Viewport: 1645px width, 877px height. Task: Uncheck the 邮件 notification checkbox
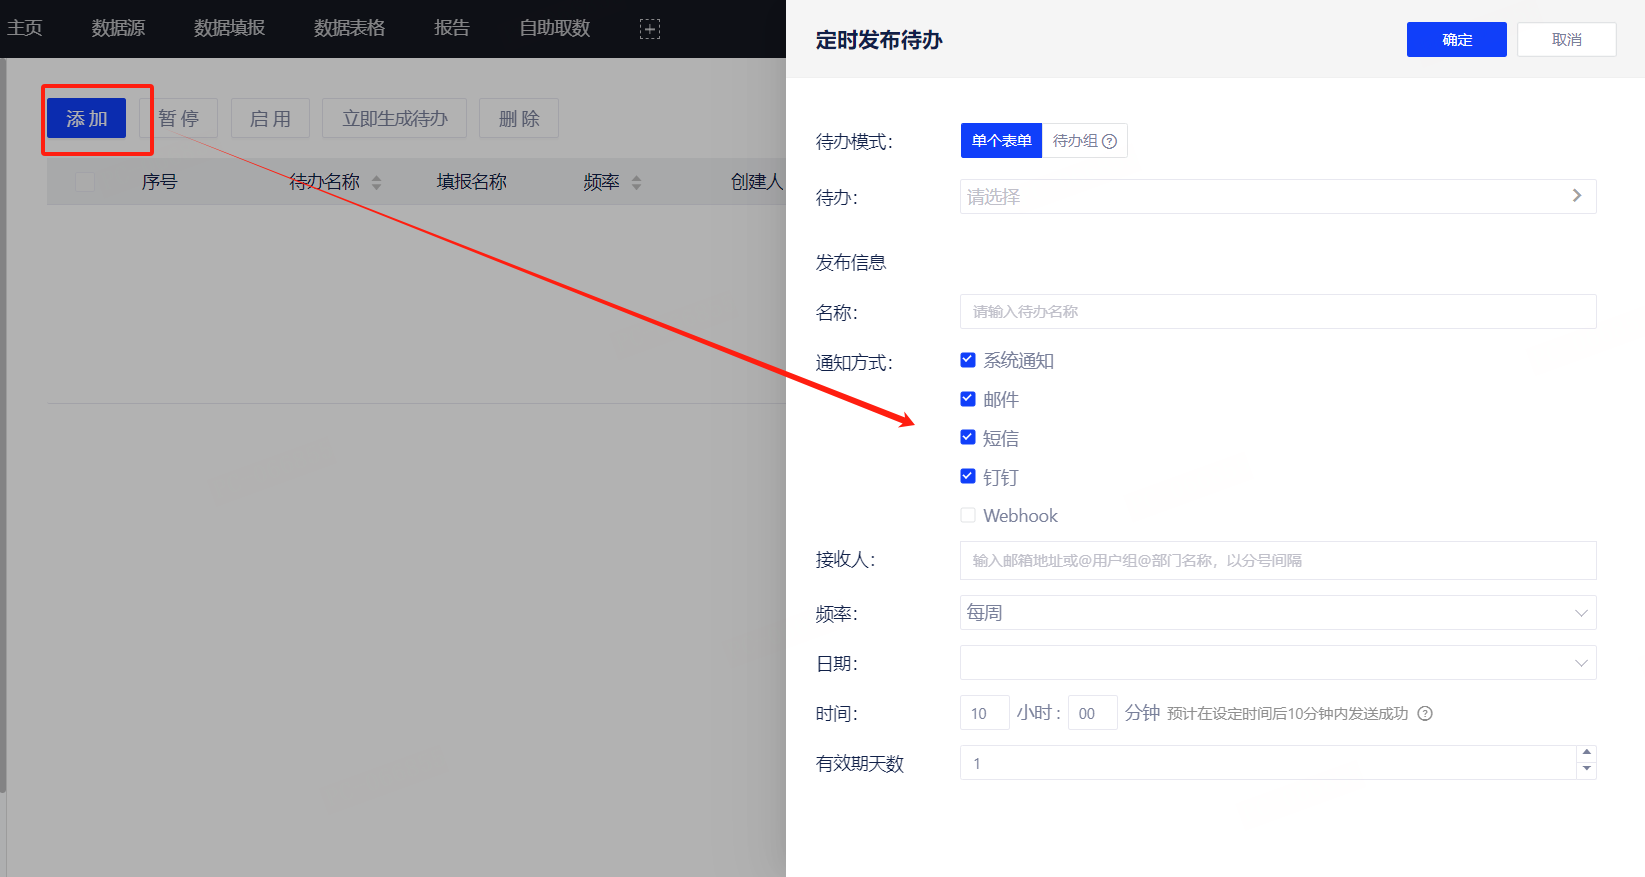click(968, 399)
